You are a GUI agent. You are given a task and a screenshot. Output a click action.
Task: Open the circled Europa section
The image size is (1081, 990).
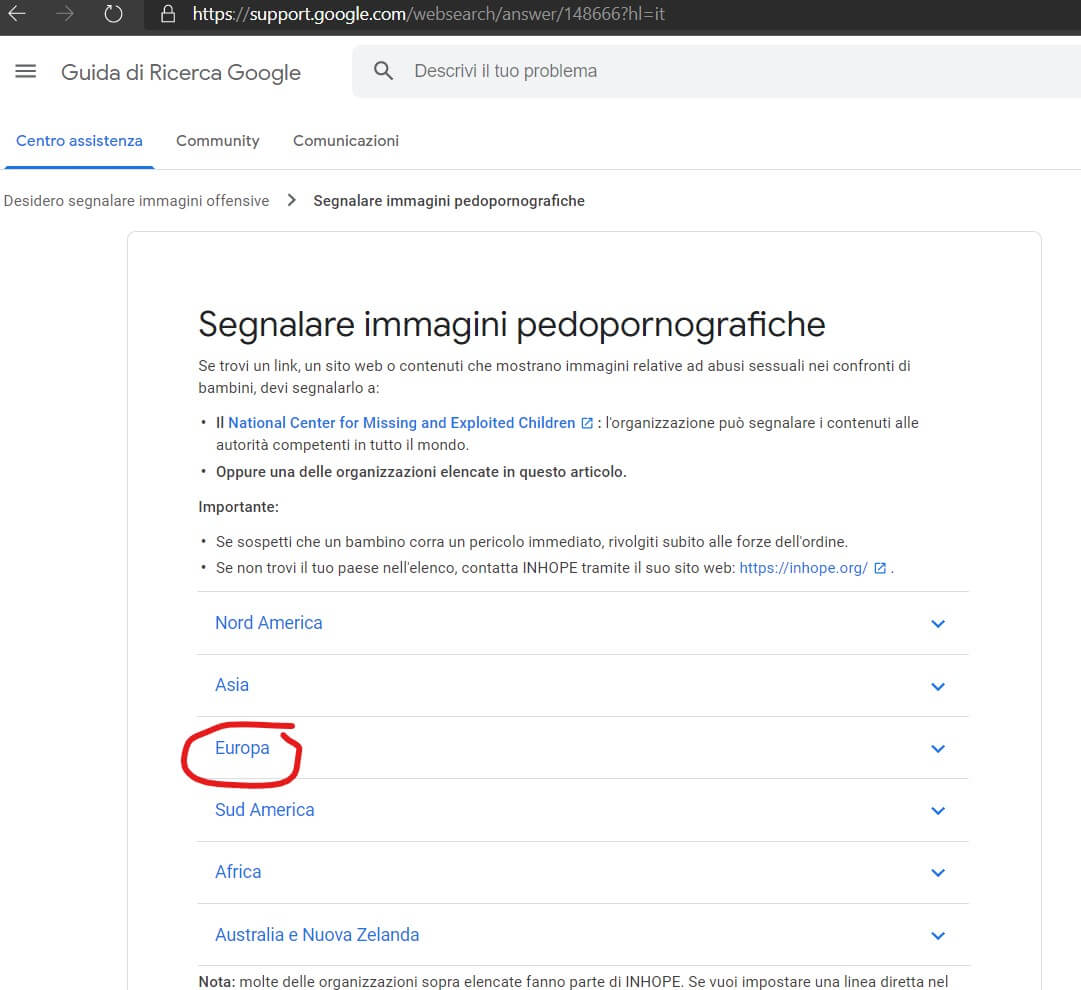point(242,748)
